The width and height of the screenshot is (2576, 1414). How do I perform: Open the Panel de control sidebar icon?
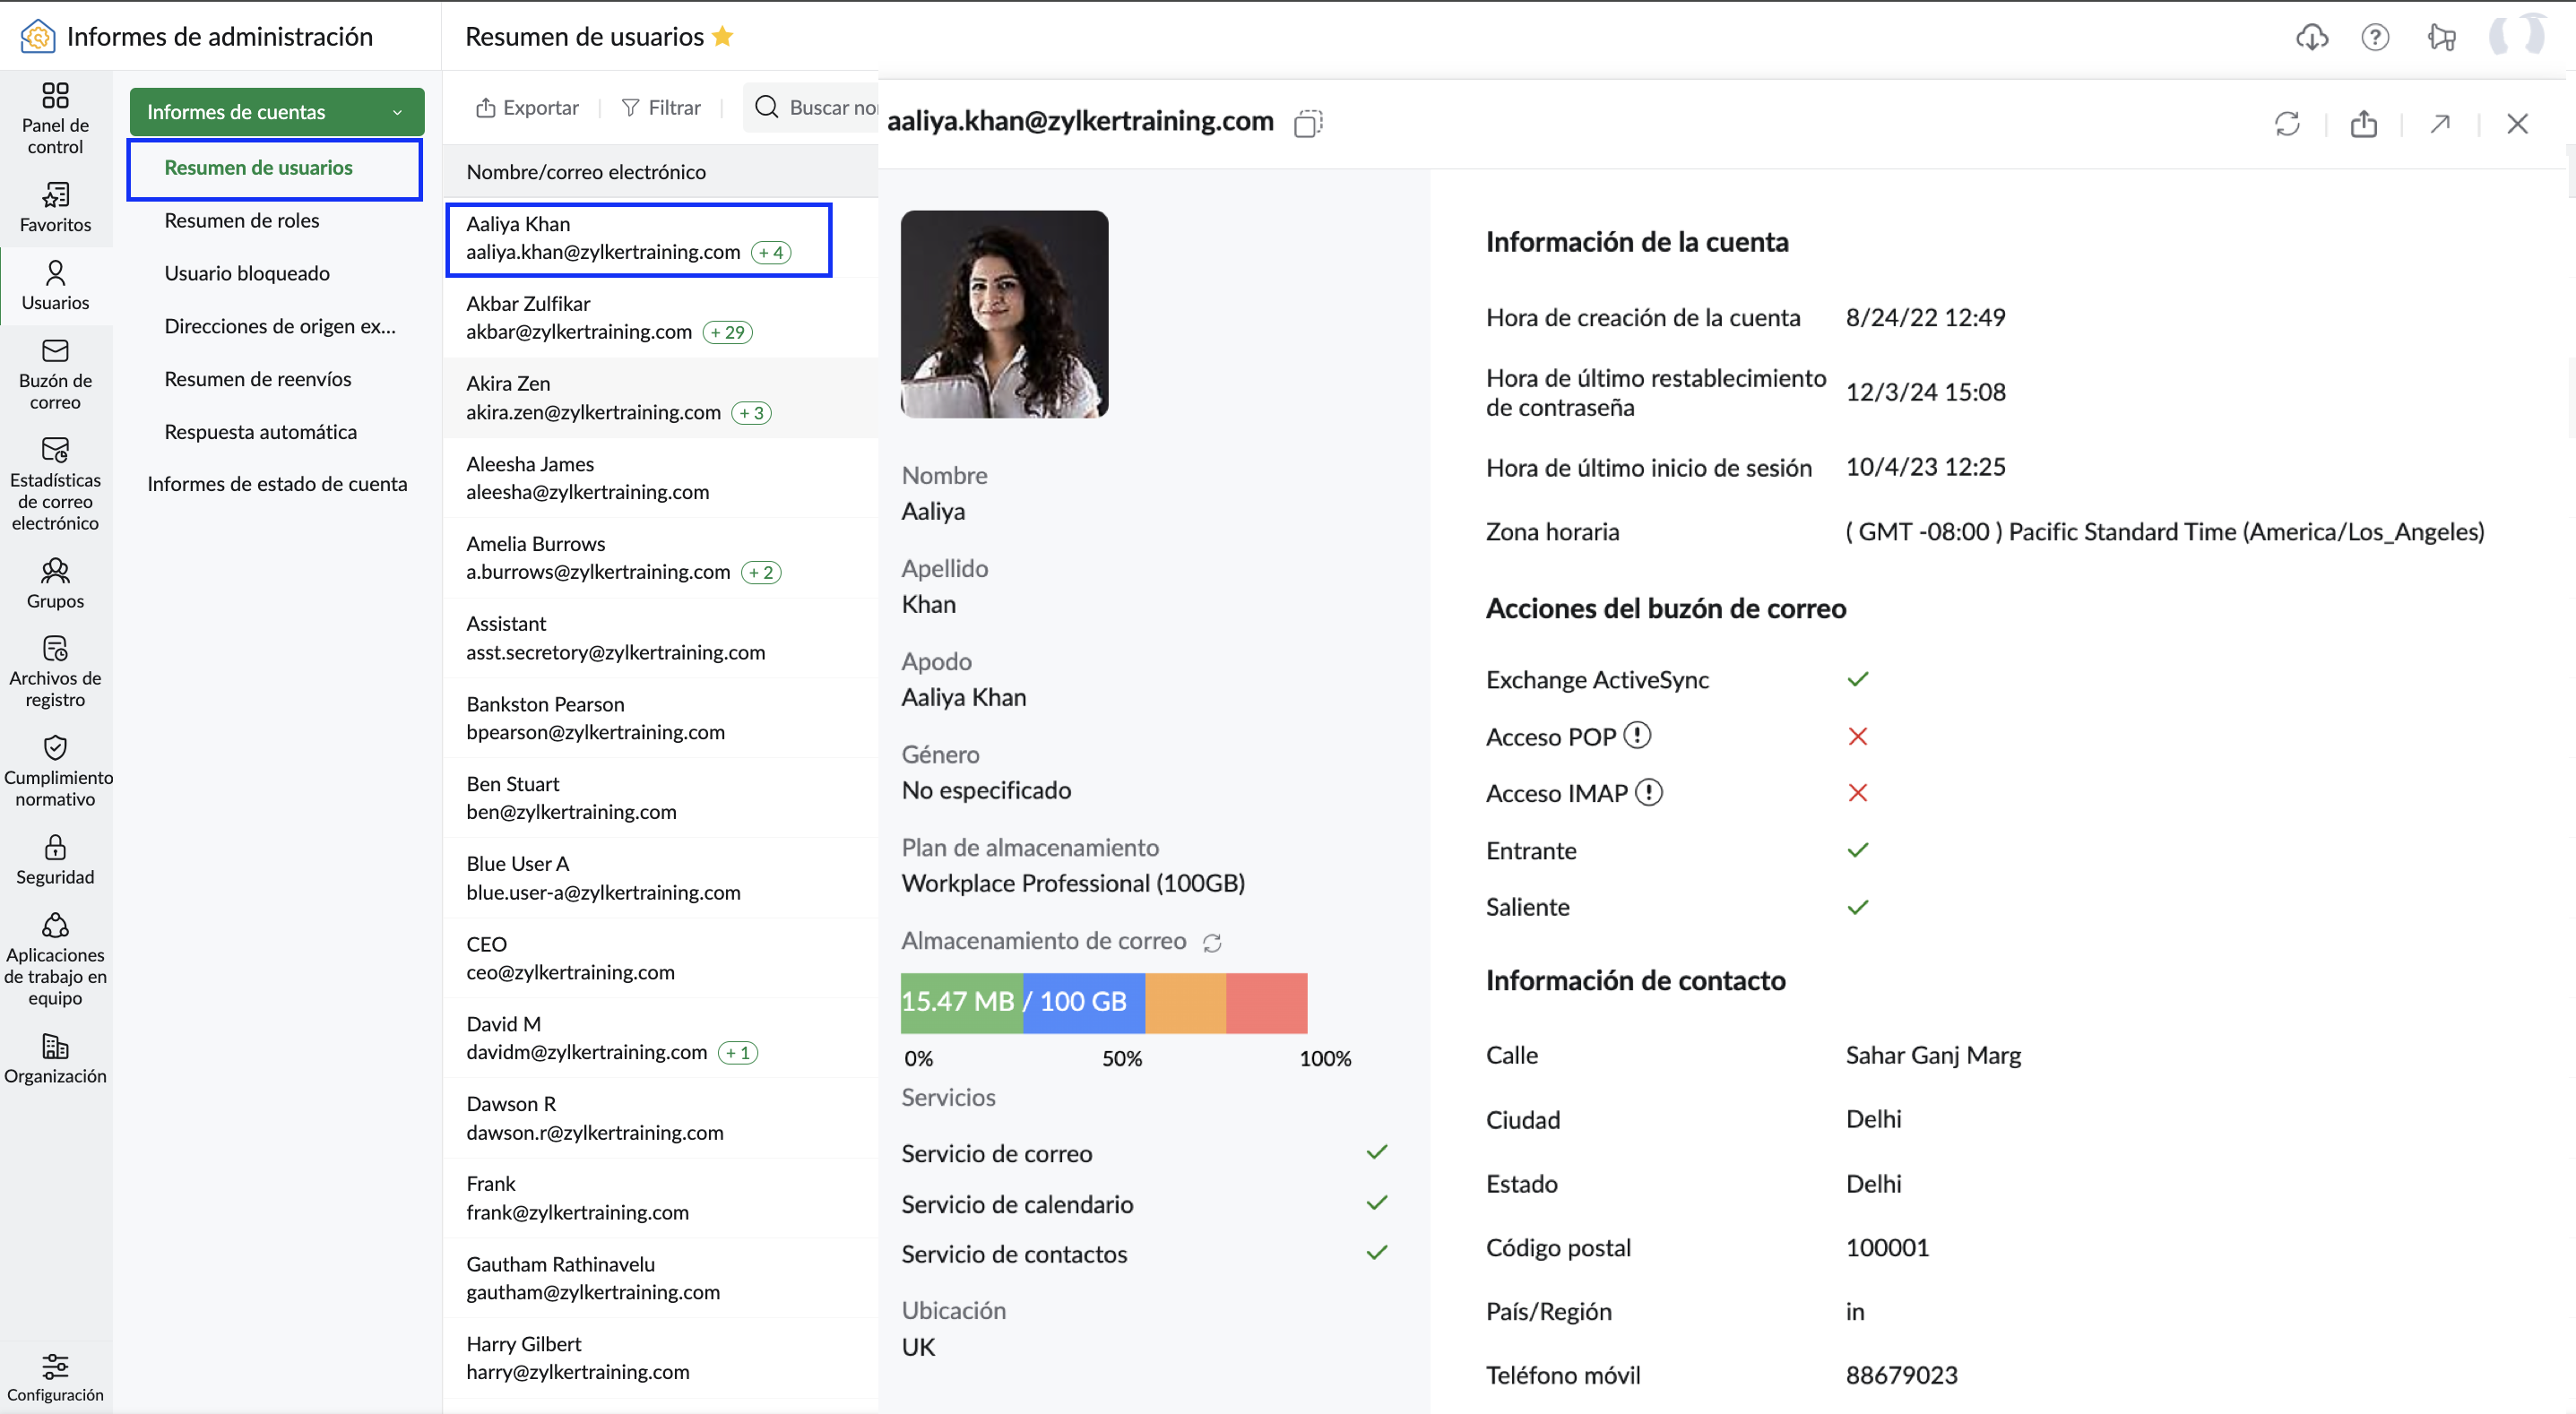55,118
